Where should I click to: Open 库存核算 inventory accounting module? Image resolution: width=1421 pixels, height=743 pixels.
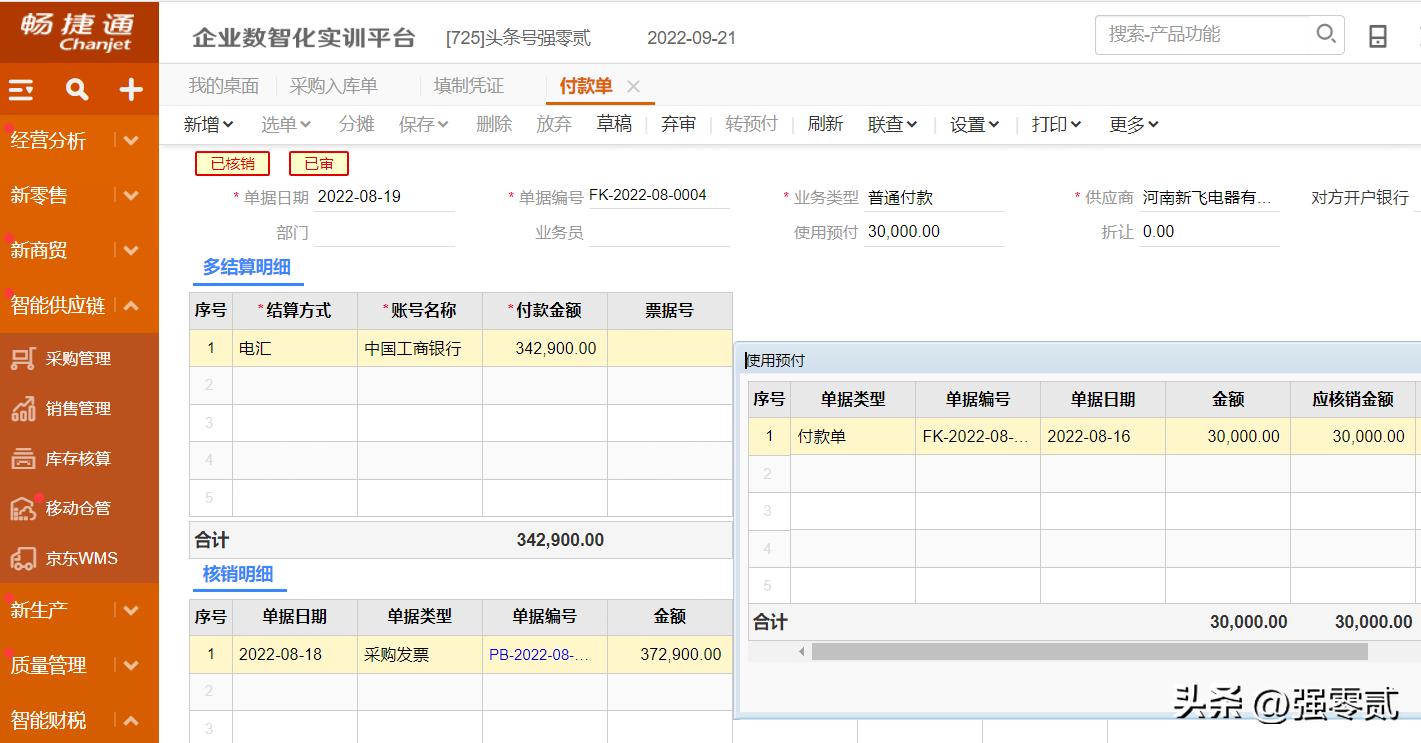tap(77, 459)
